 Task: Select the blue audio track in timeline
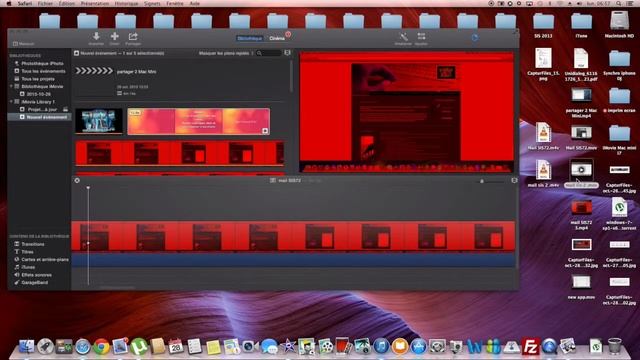coord(293,260)
